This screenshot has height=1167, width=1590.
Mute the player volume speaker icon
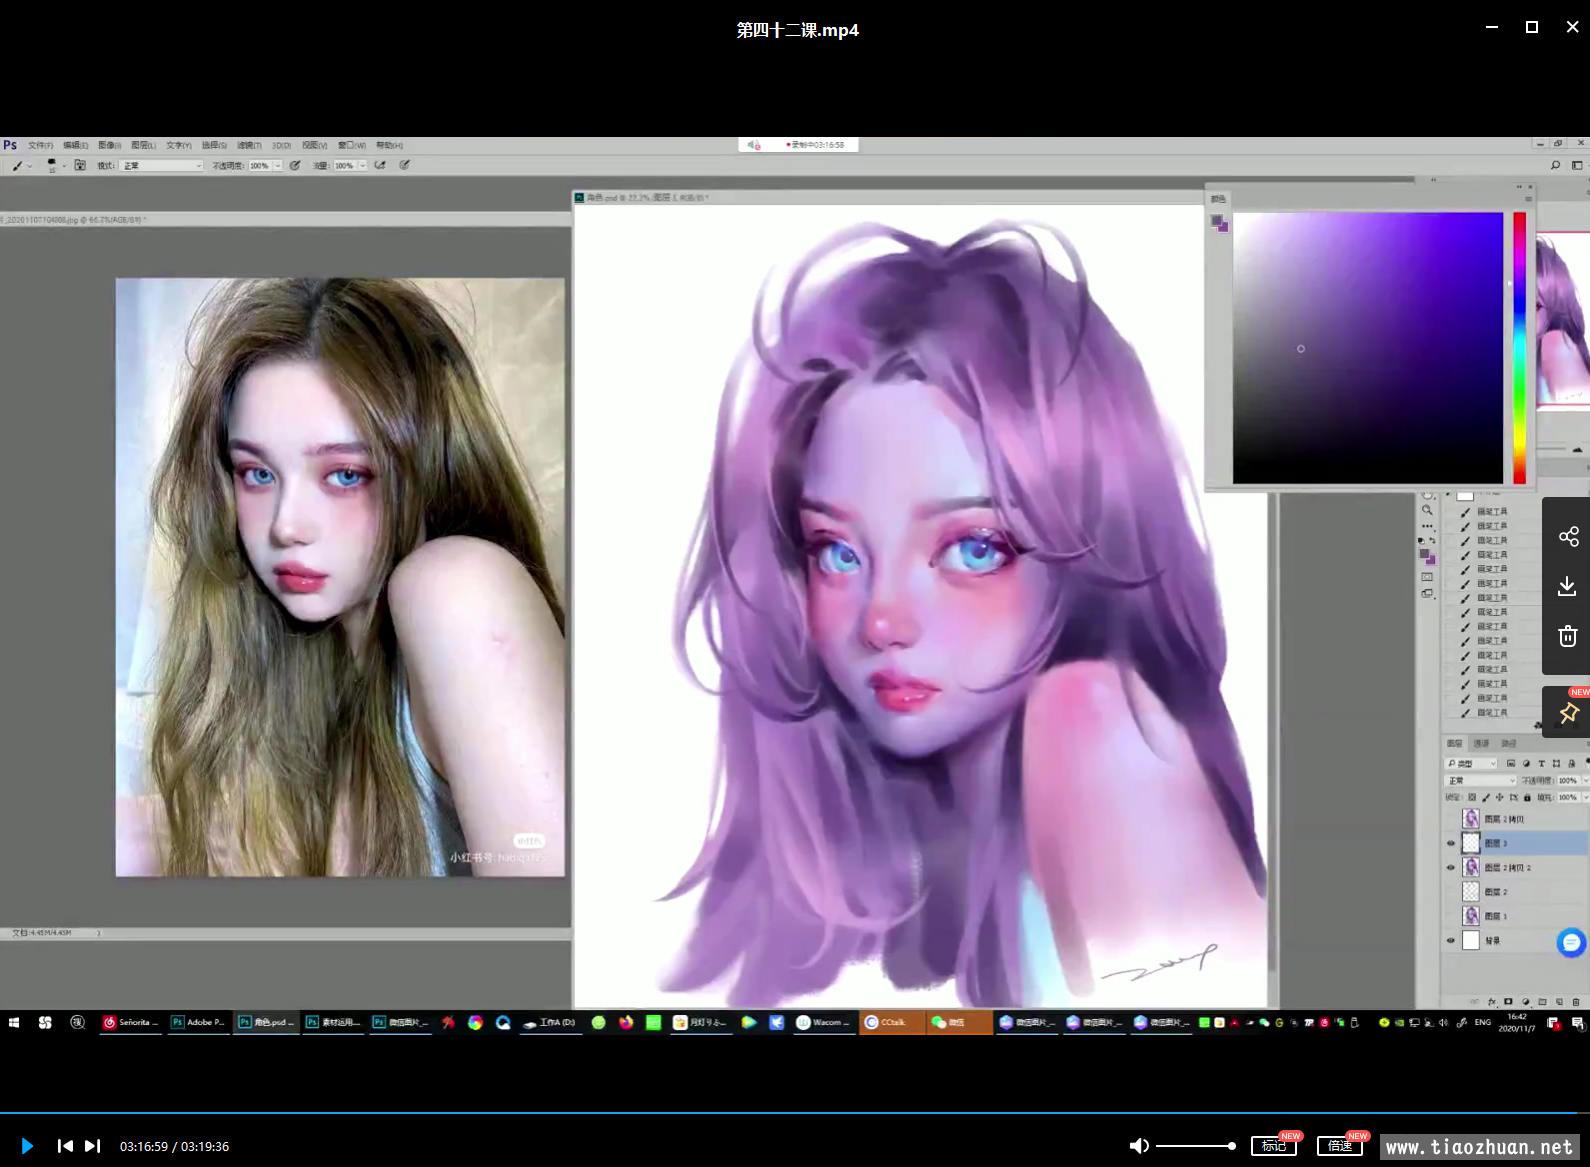[1139, 1146]
